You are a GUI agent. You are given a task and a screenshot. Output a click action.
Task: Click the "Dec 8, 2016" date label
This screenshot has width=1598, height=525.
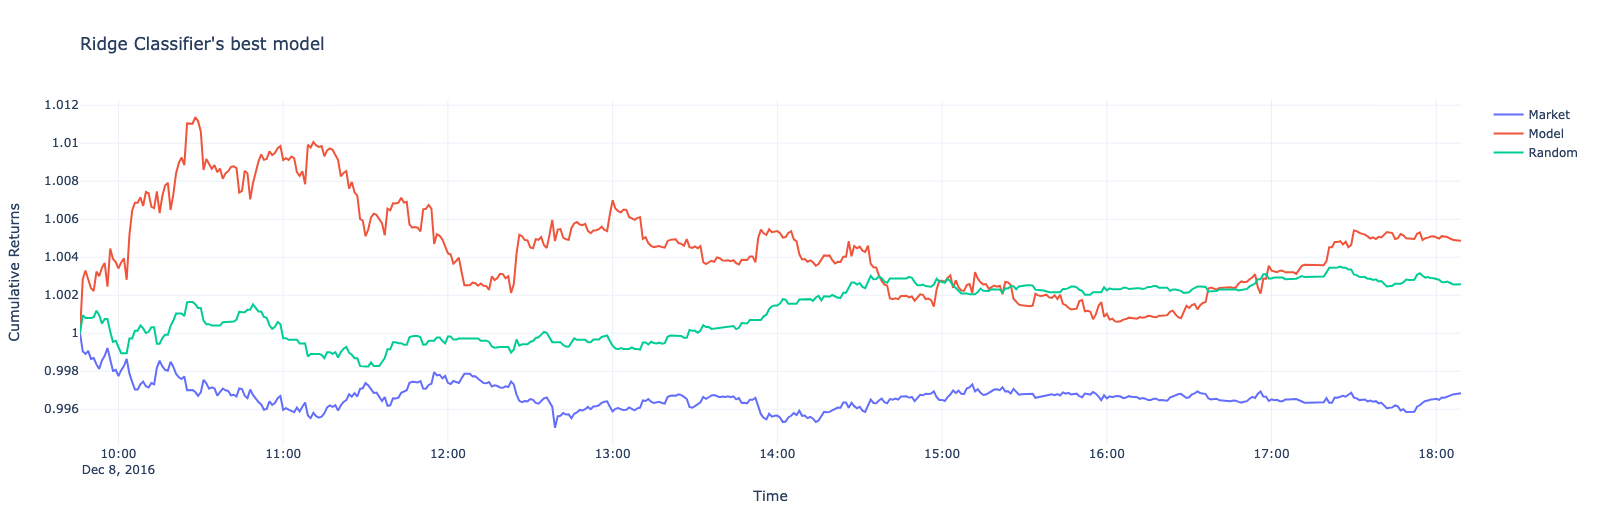pos(118,469)
